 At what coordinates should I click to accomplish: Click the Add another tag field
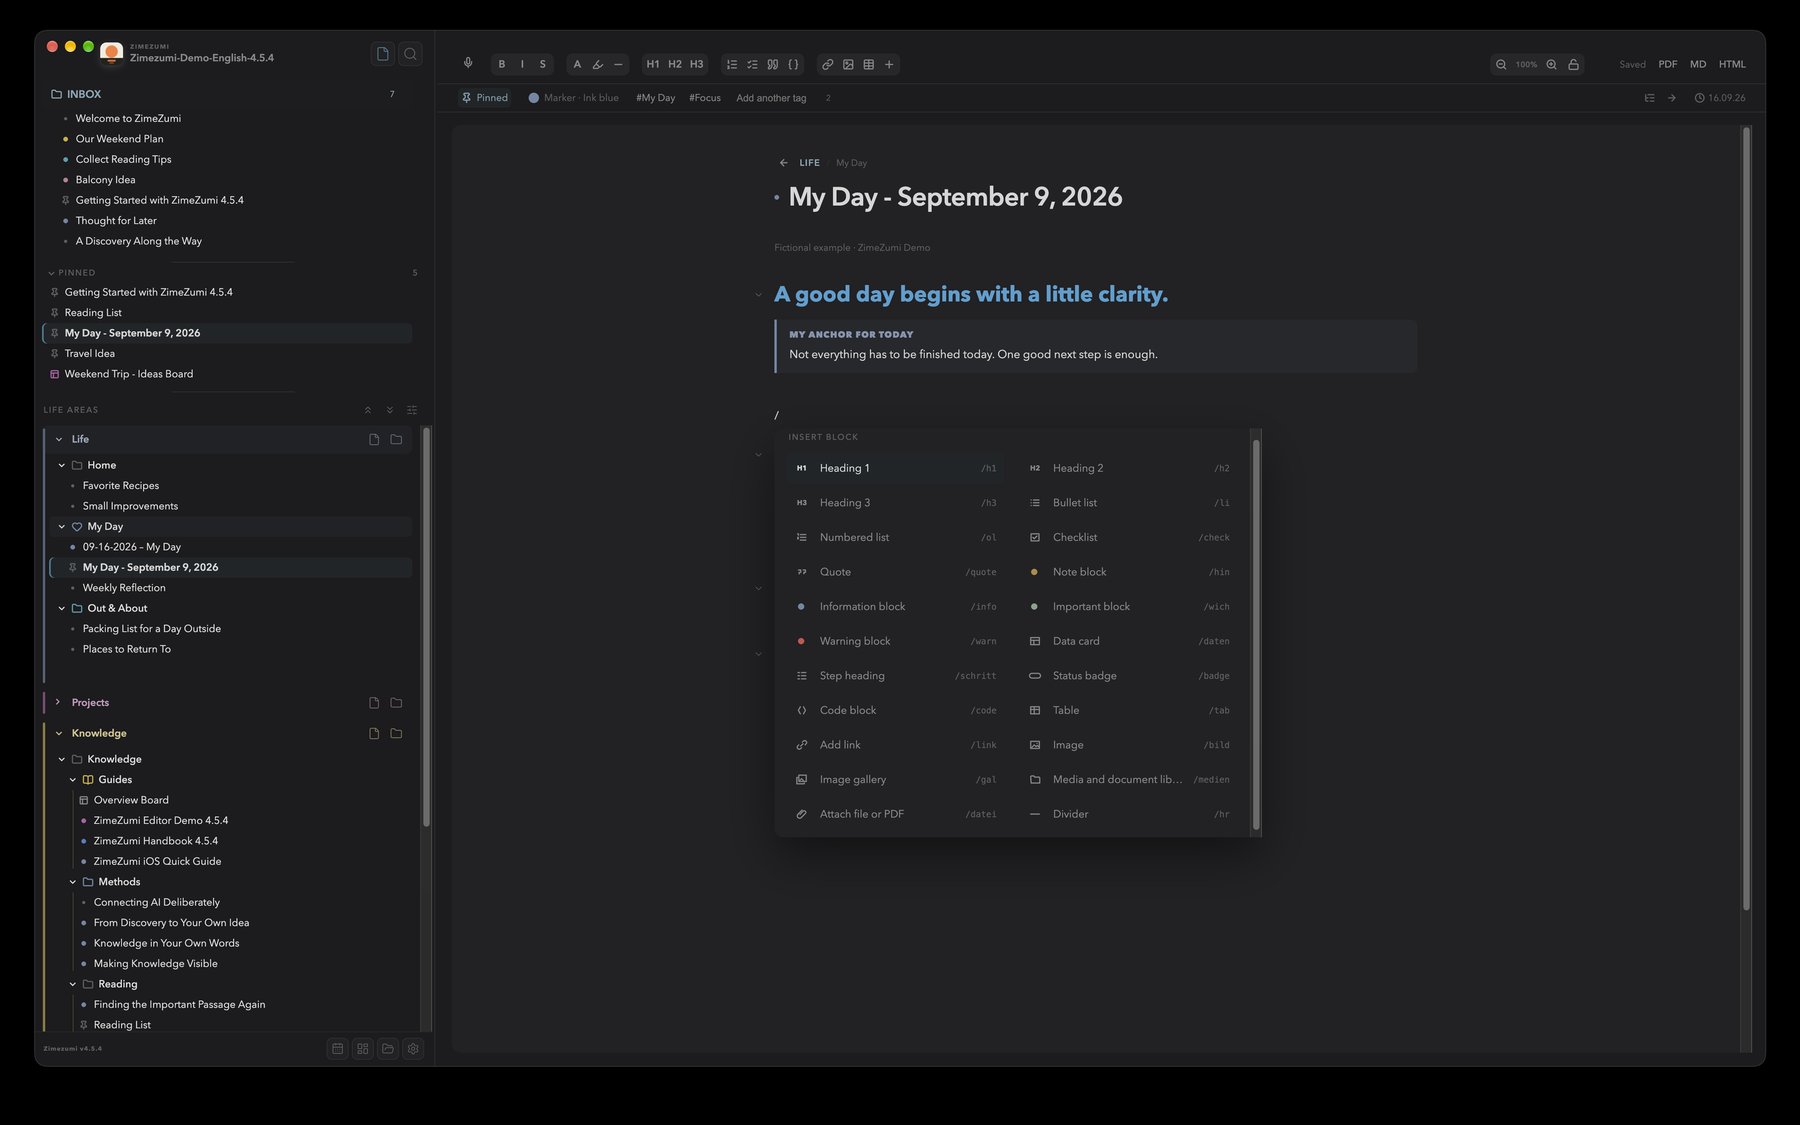(x=771, y=98)
